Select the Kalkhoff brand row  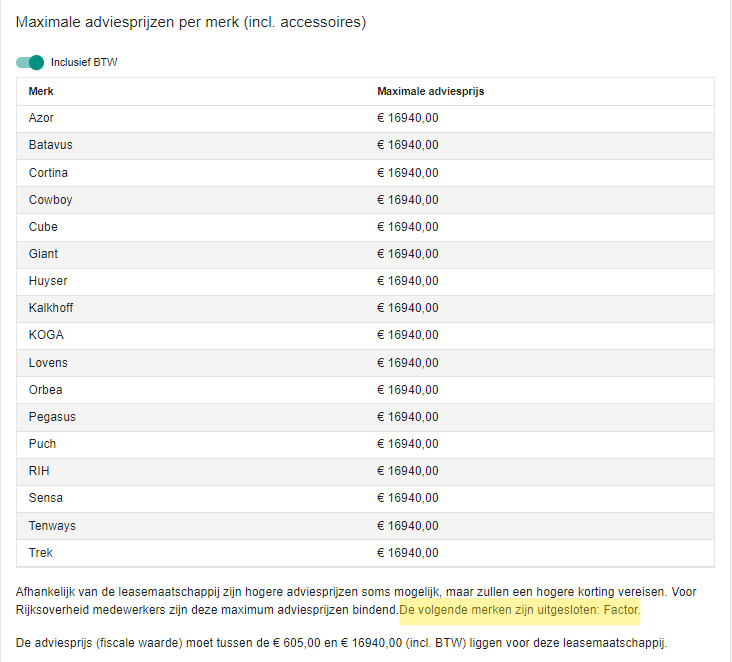(365, 309)
